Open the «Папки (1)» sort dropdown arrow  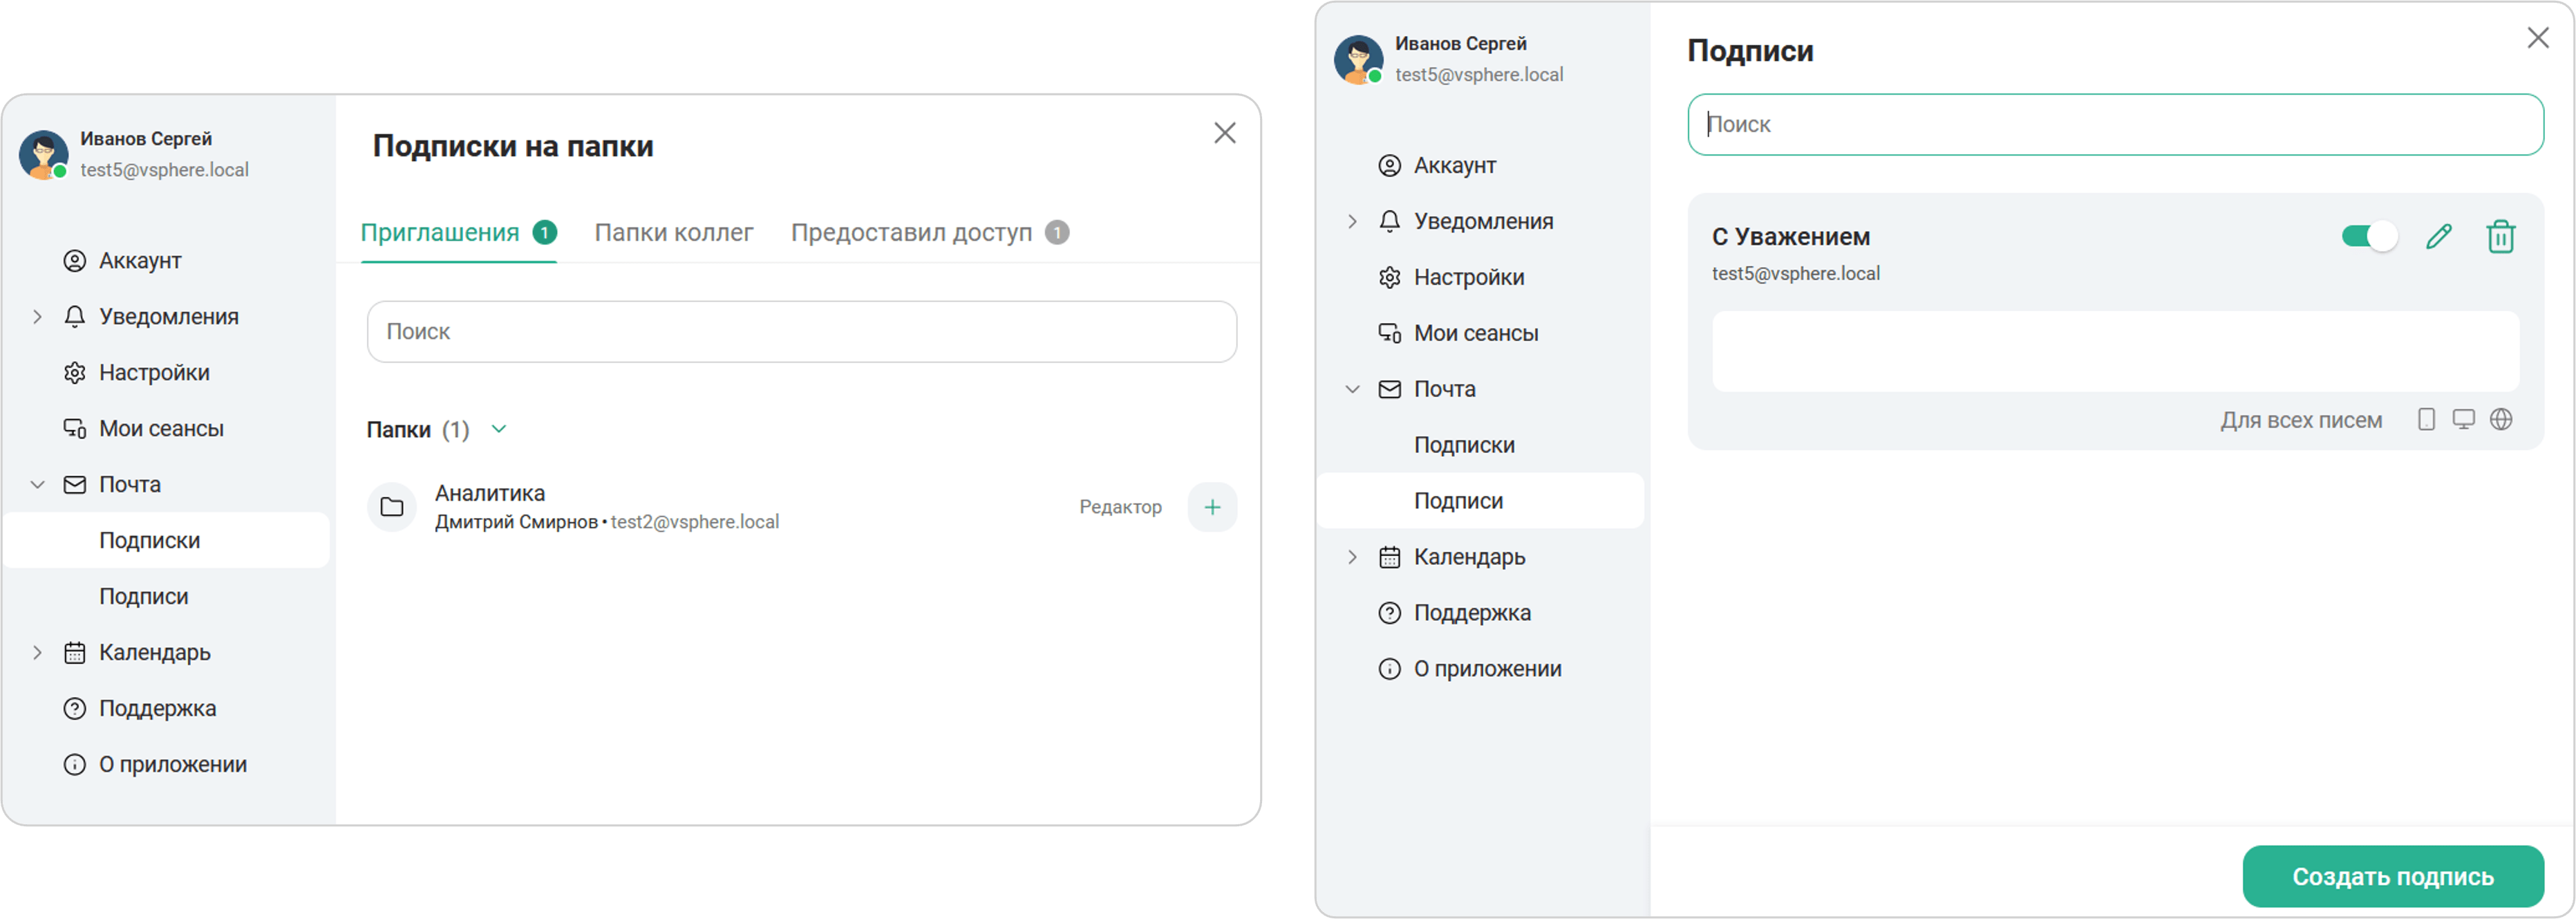[500, 429]
